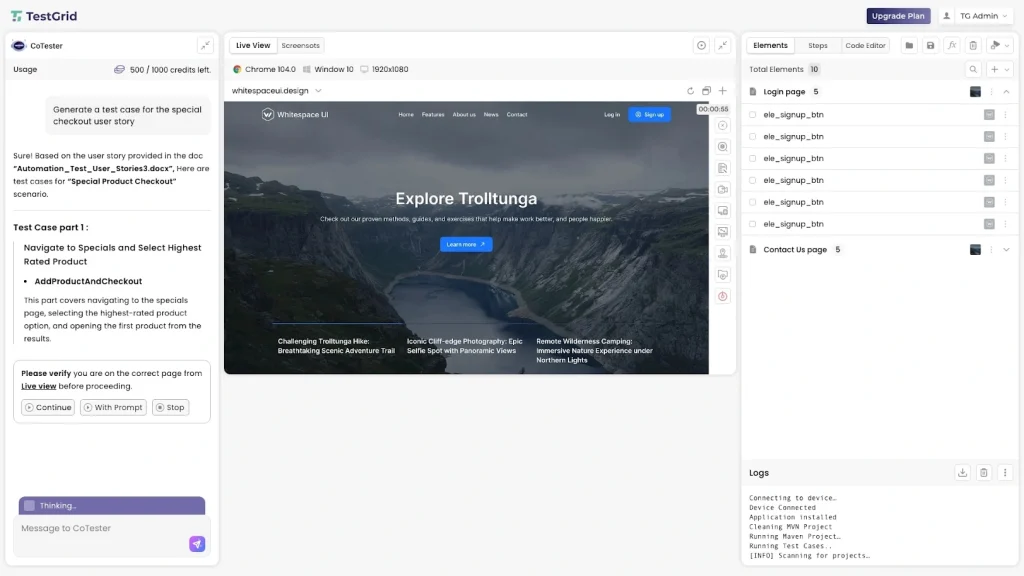Open the Steps tab in the right panel

[817, 45]
